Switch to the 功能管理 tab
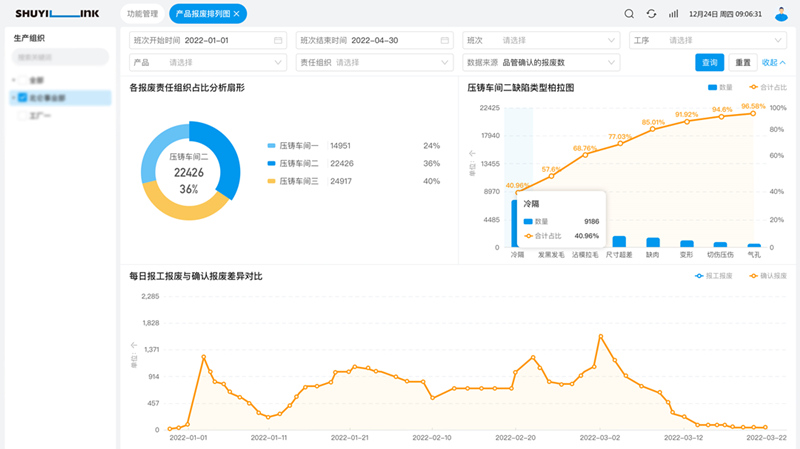The image size is (800, 449). click(142, 14)
